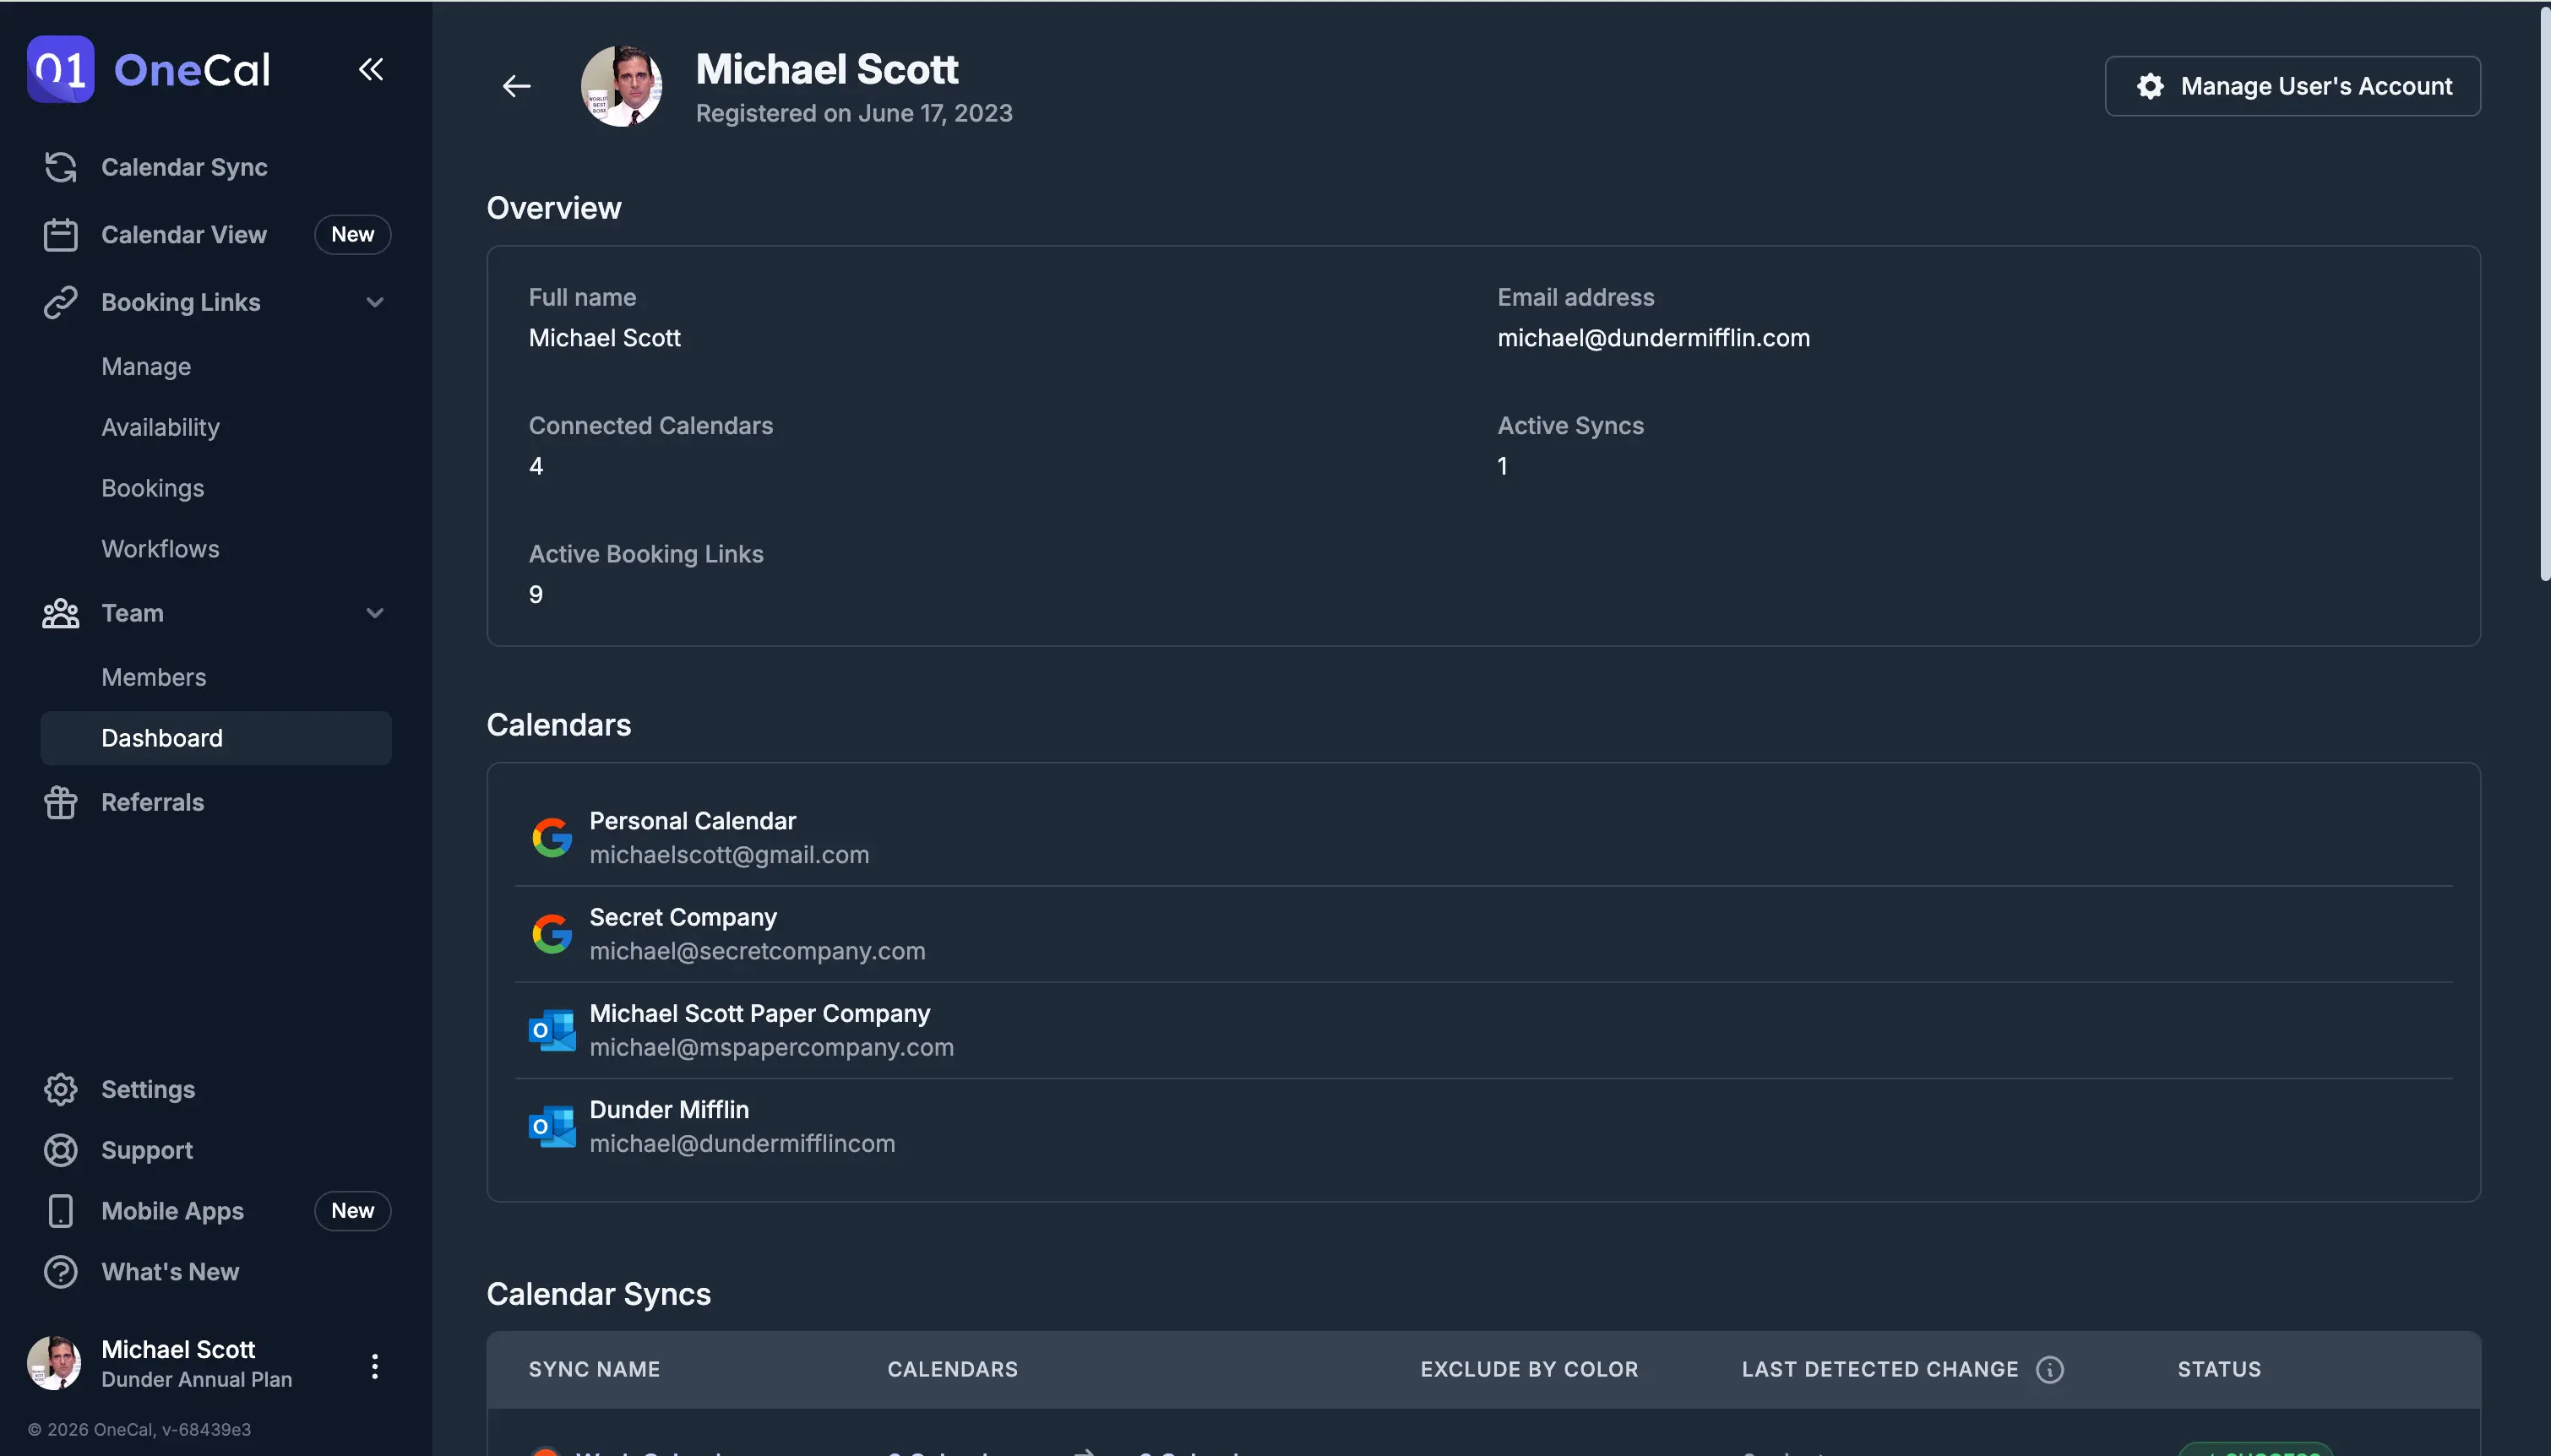Click Active Booking Links value 9
The height and width of the screenshot is (1456, 2551).
tap(536, 595)
